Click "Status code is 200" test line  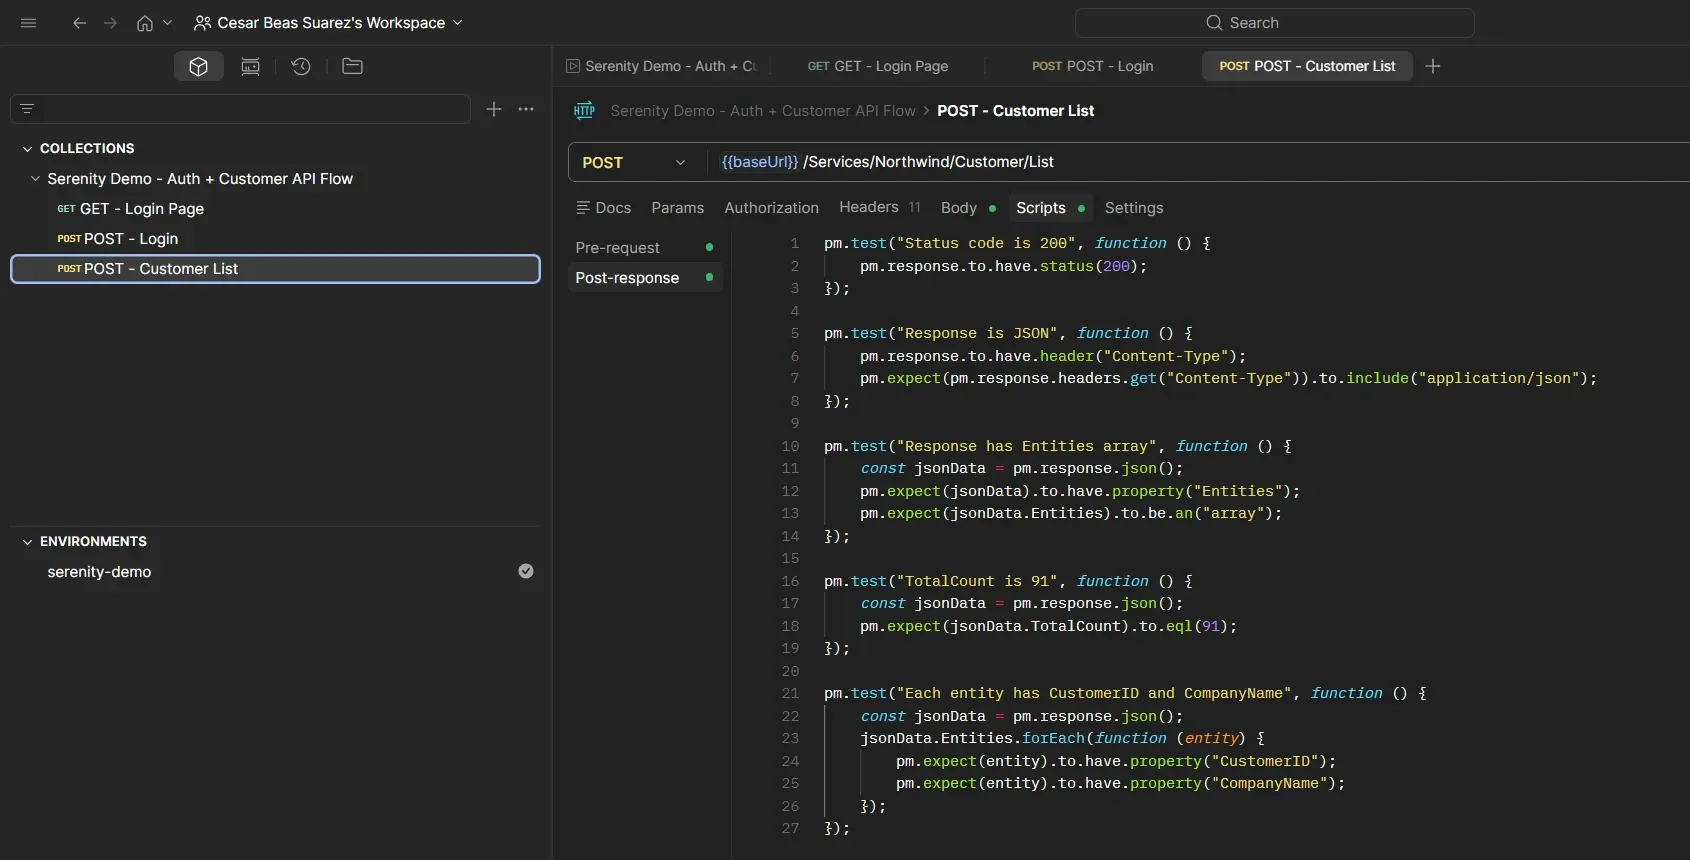click(x=1017, y=243)
